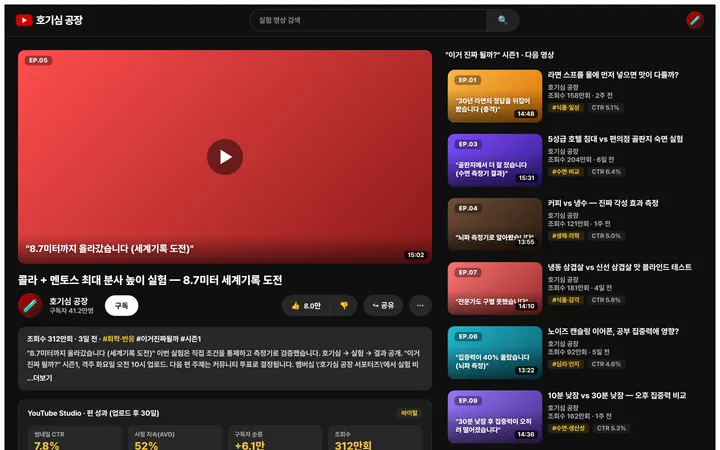Open EP.03 호텔 침대 video thumbnail
The height and width of the screenshot is (450, 720).
(495, 160)
